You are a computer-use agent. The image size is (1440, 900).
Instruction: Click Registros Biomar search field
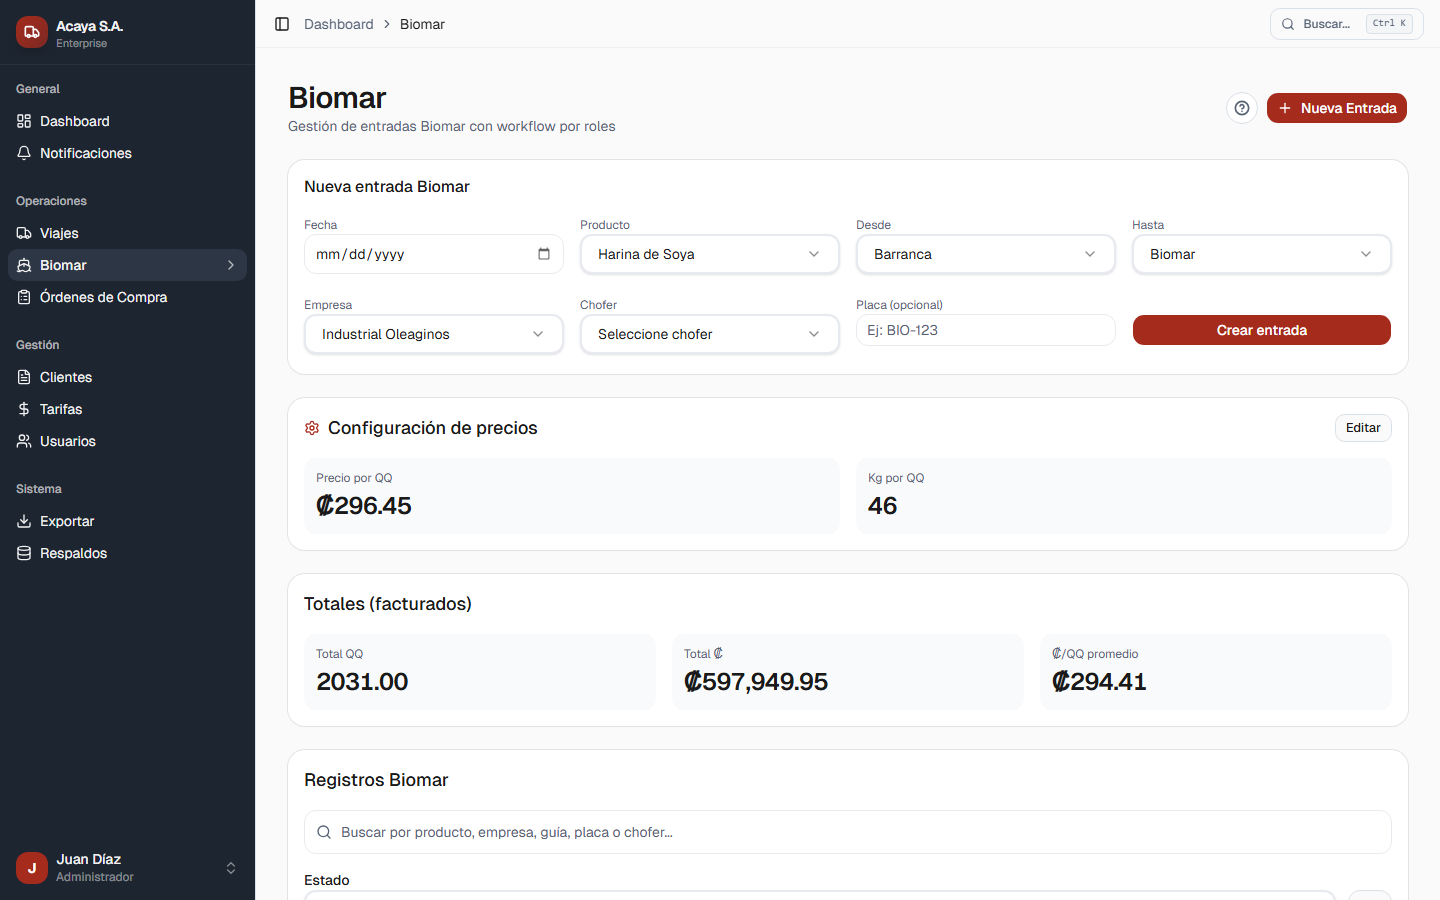click(848, 832)
